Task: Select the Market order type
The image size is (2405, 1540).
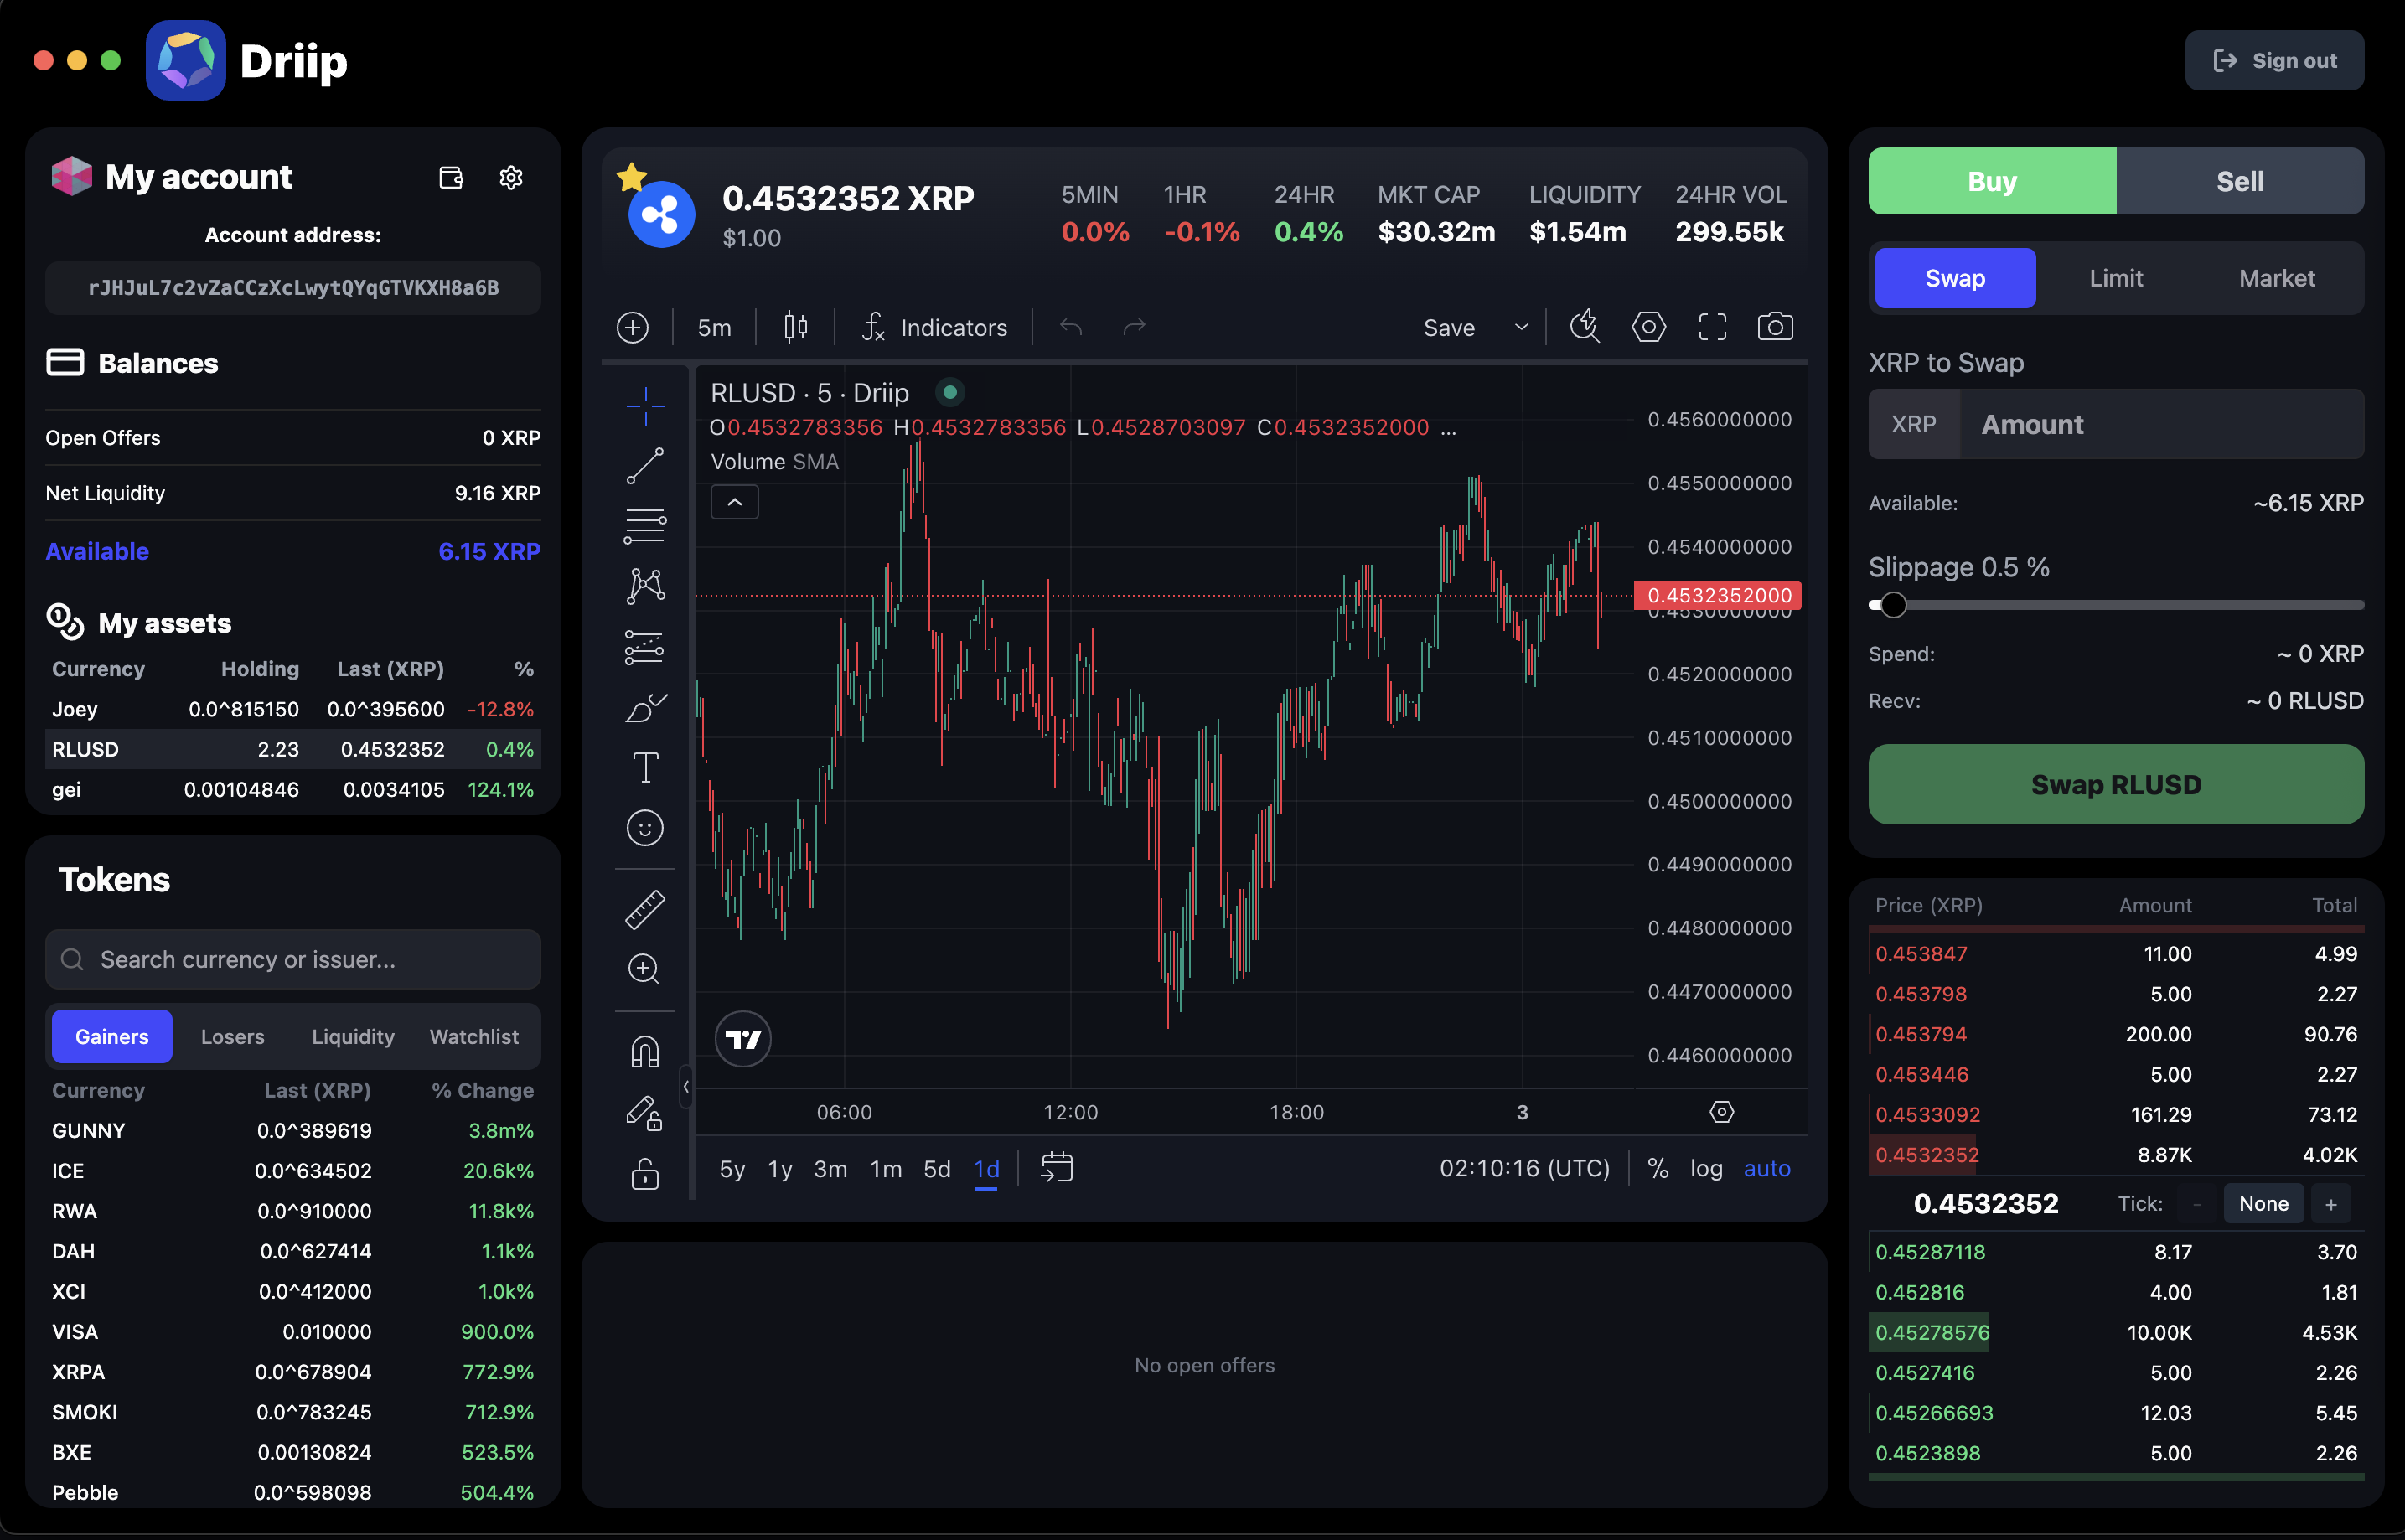Action: coord(2277,278)
